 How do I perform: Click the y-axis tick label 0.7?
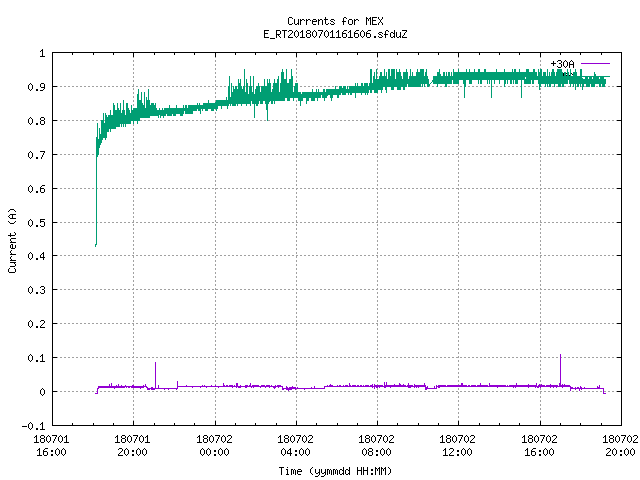pos(36,155)
